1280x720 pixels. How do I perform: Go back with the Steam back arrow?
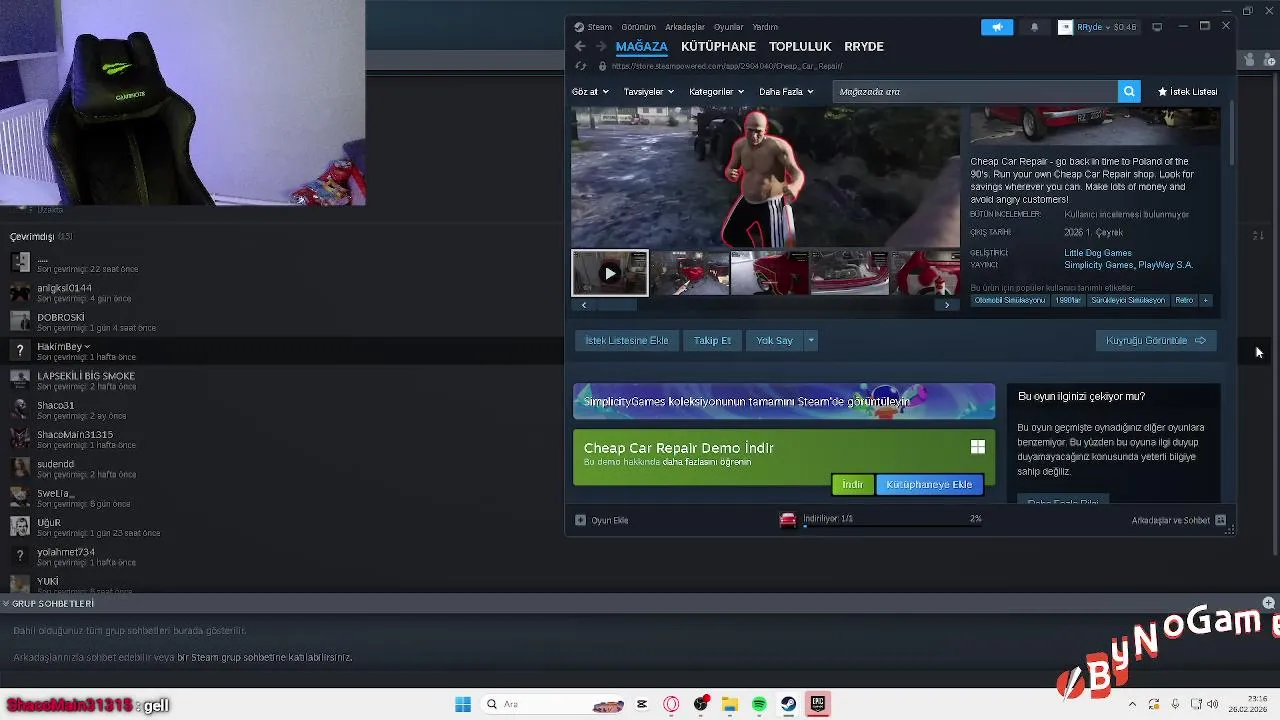[x=580, y=46]
